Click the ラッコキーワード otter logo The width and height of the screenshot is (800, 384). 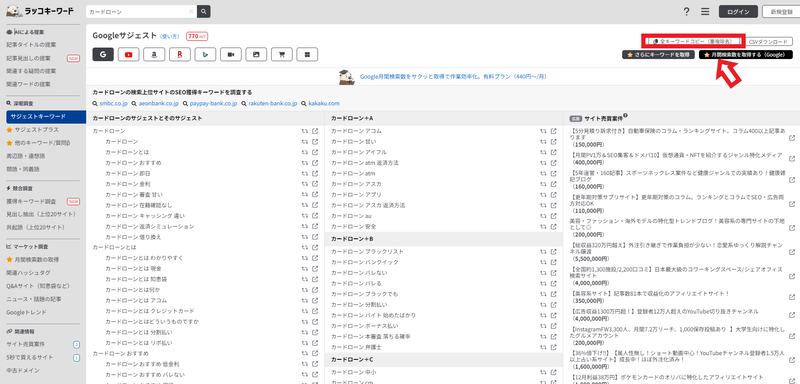pyautogui.click(x=40, y=11)
